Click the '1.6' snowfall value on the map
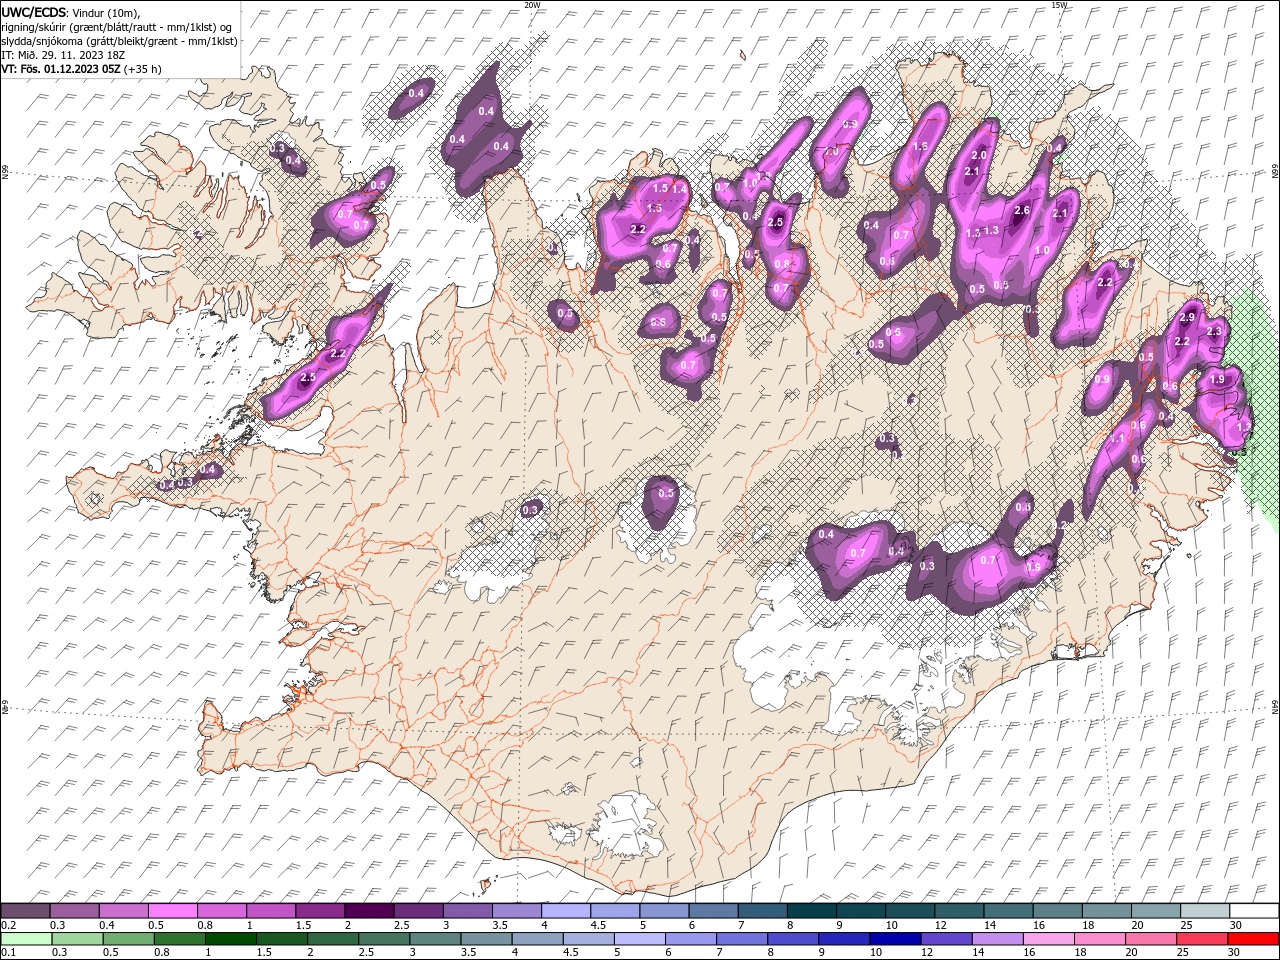This screenshot has width=1280, height=960. [x=921, y=147]
